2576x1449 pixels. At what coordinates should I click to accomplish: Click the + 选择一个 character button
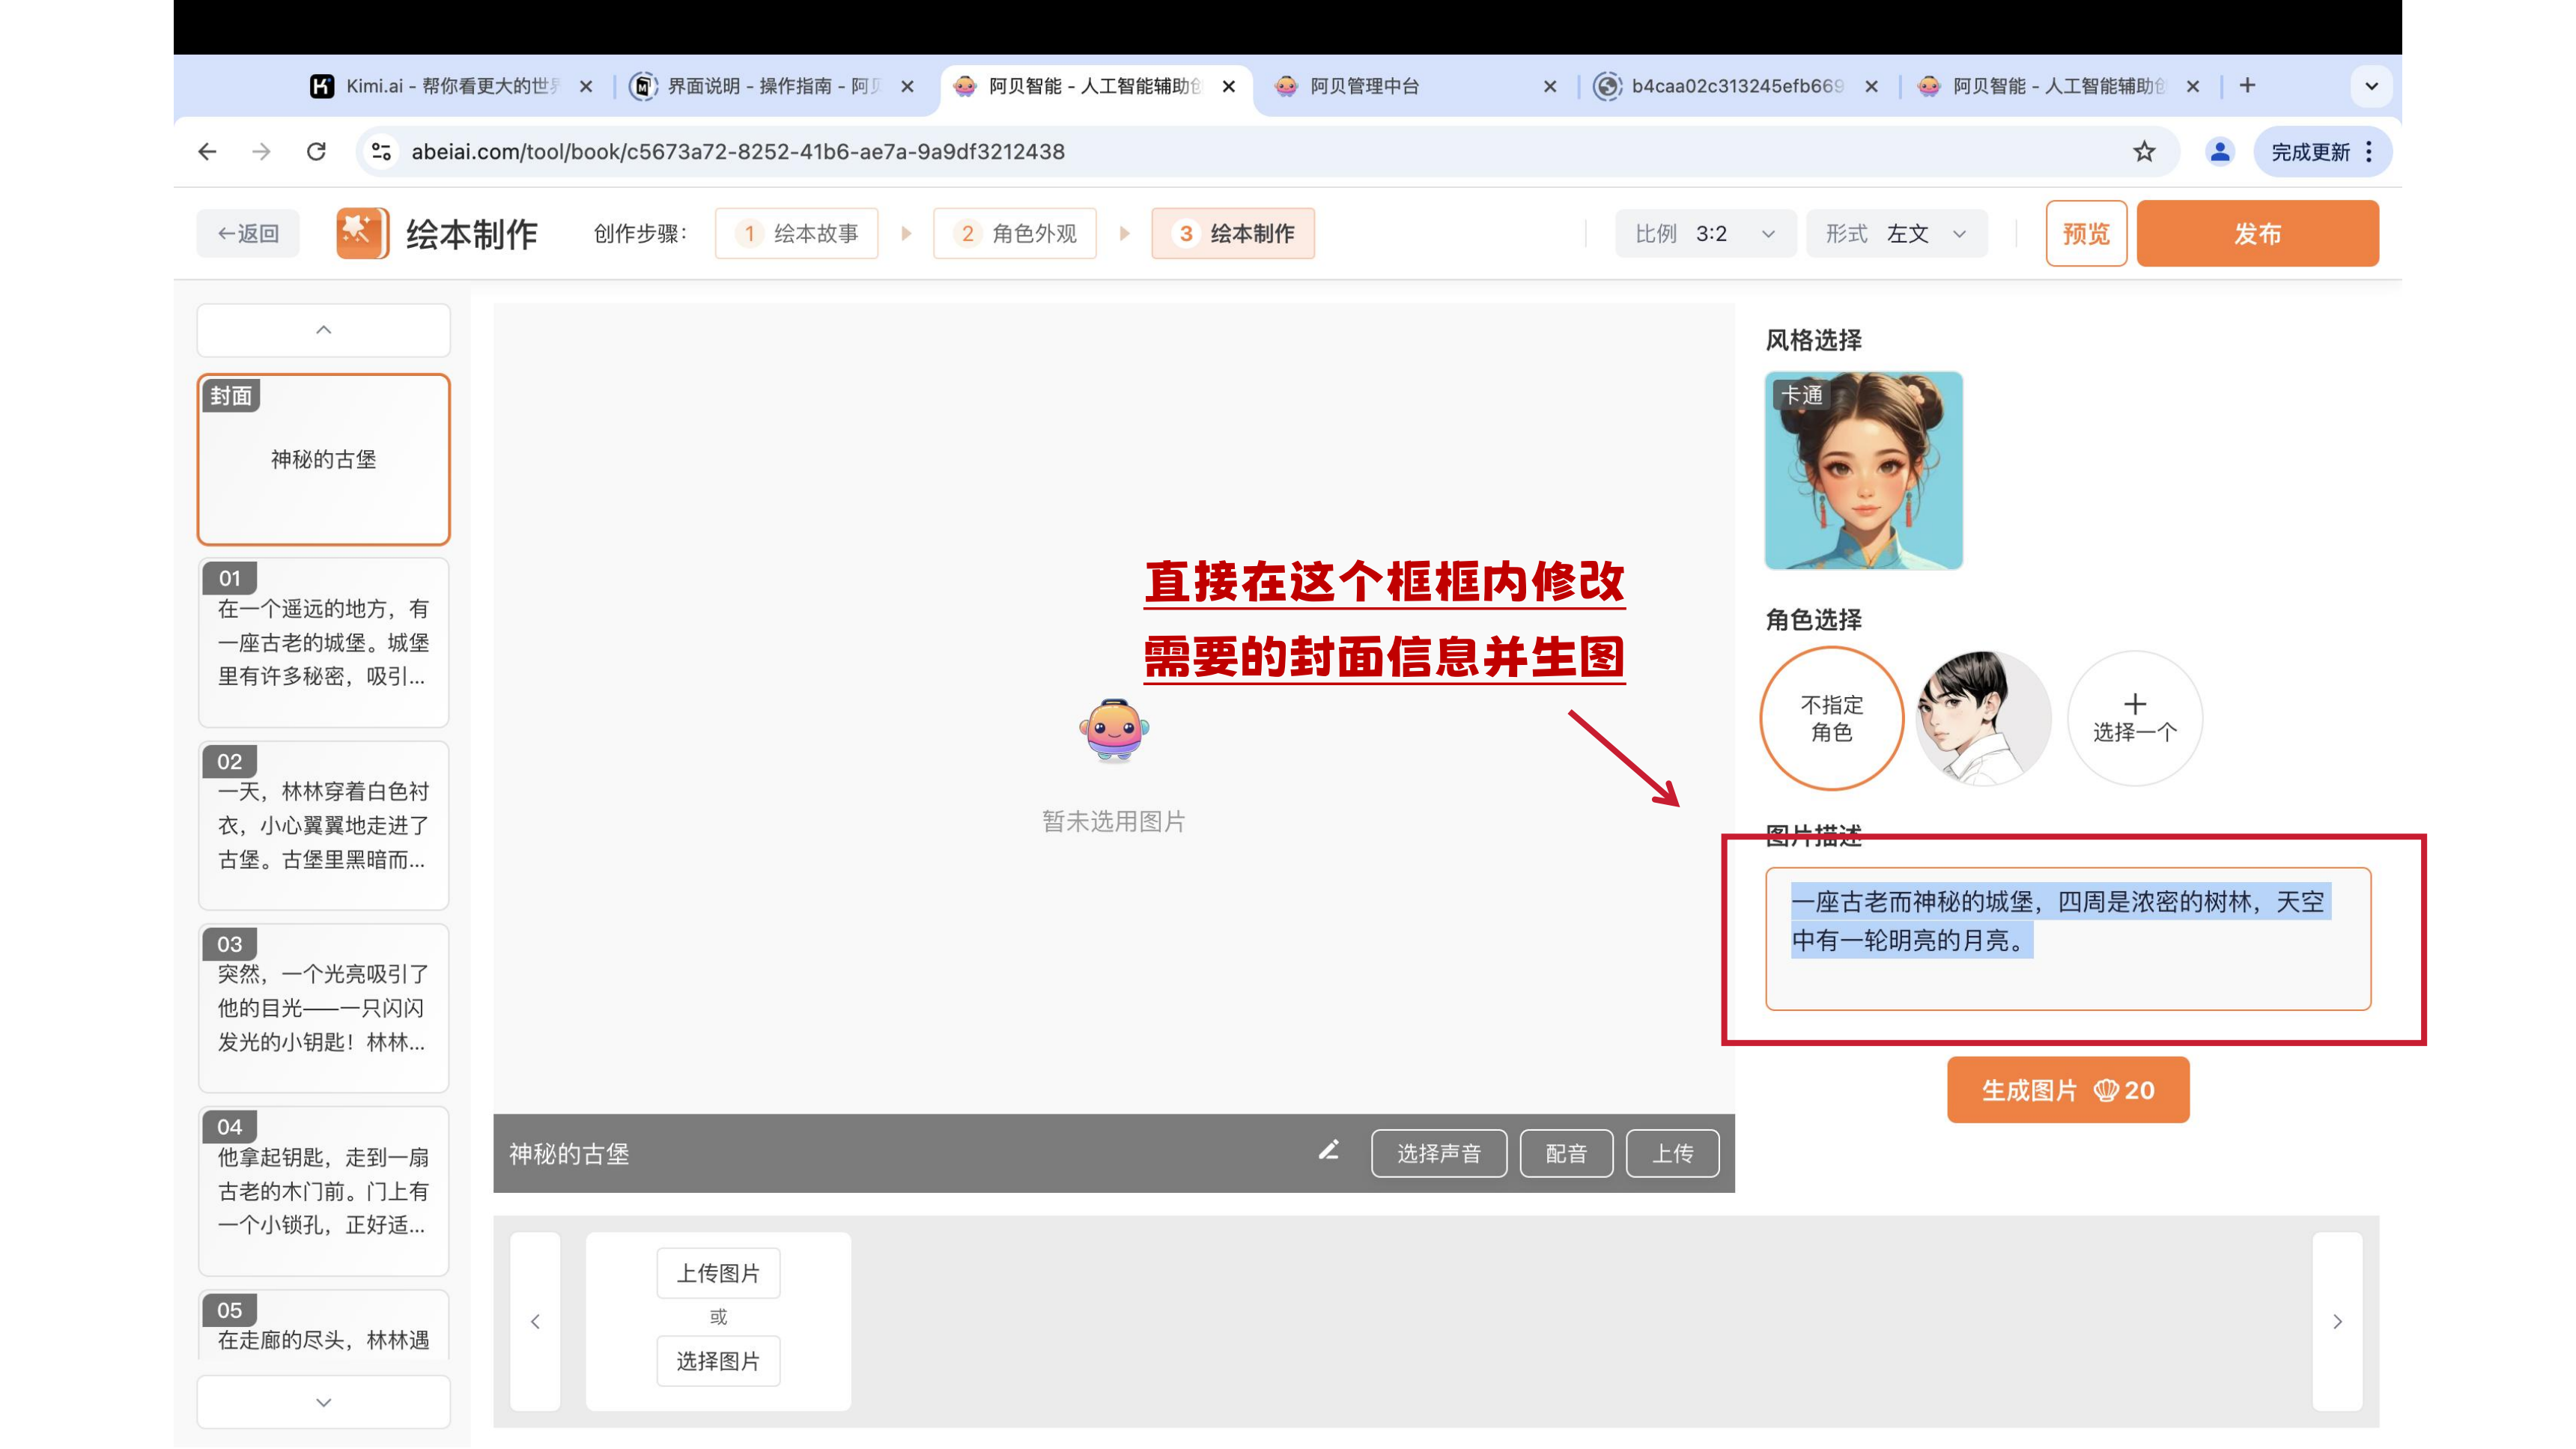coord(2135,719)
